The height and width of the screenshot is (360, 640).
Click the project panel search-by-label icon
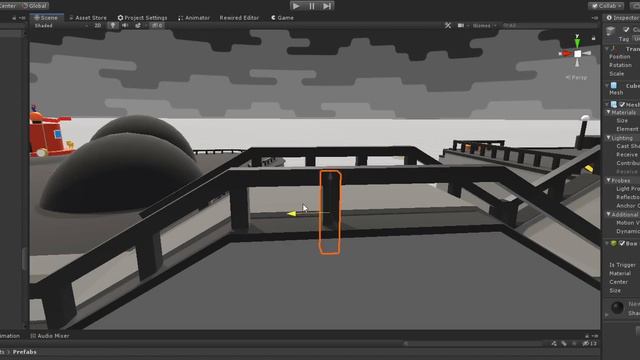pyautogui.click(x=564, y=344)
